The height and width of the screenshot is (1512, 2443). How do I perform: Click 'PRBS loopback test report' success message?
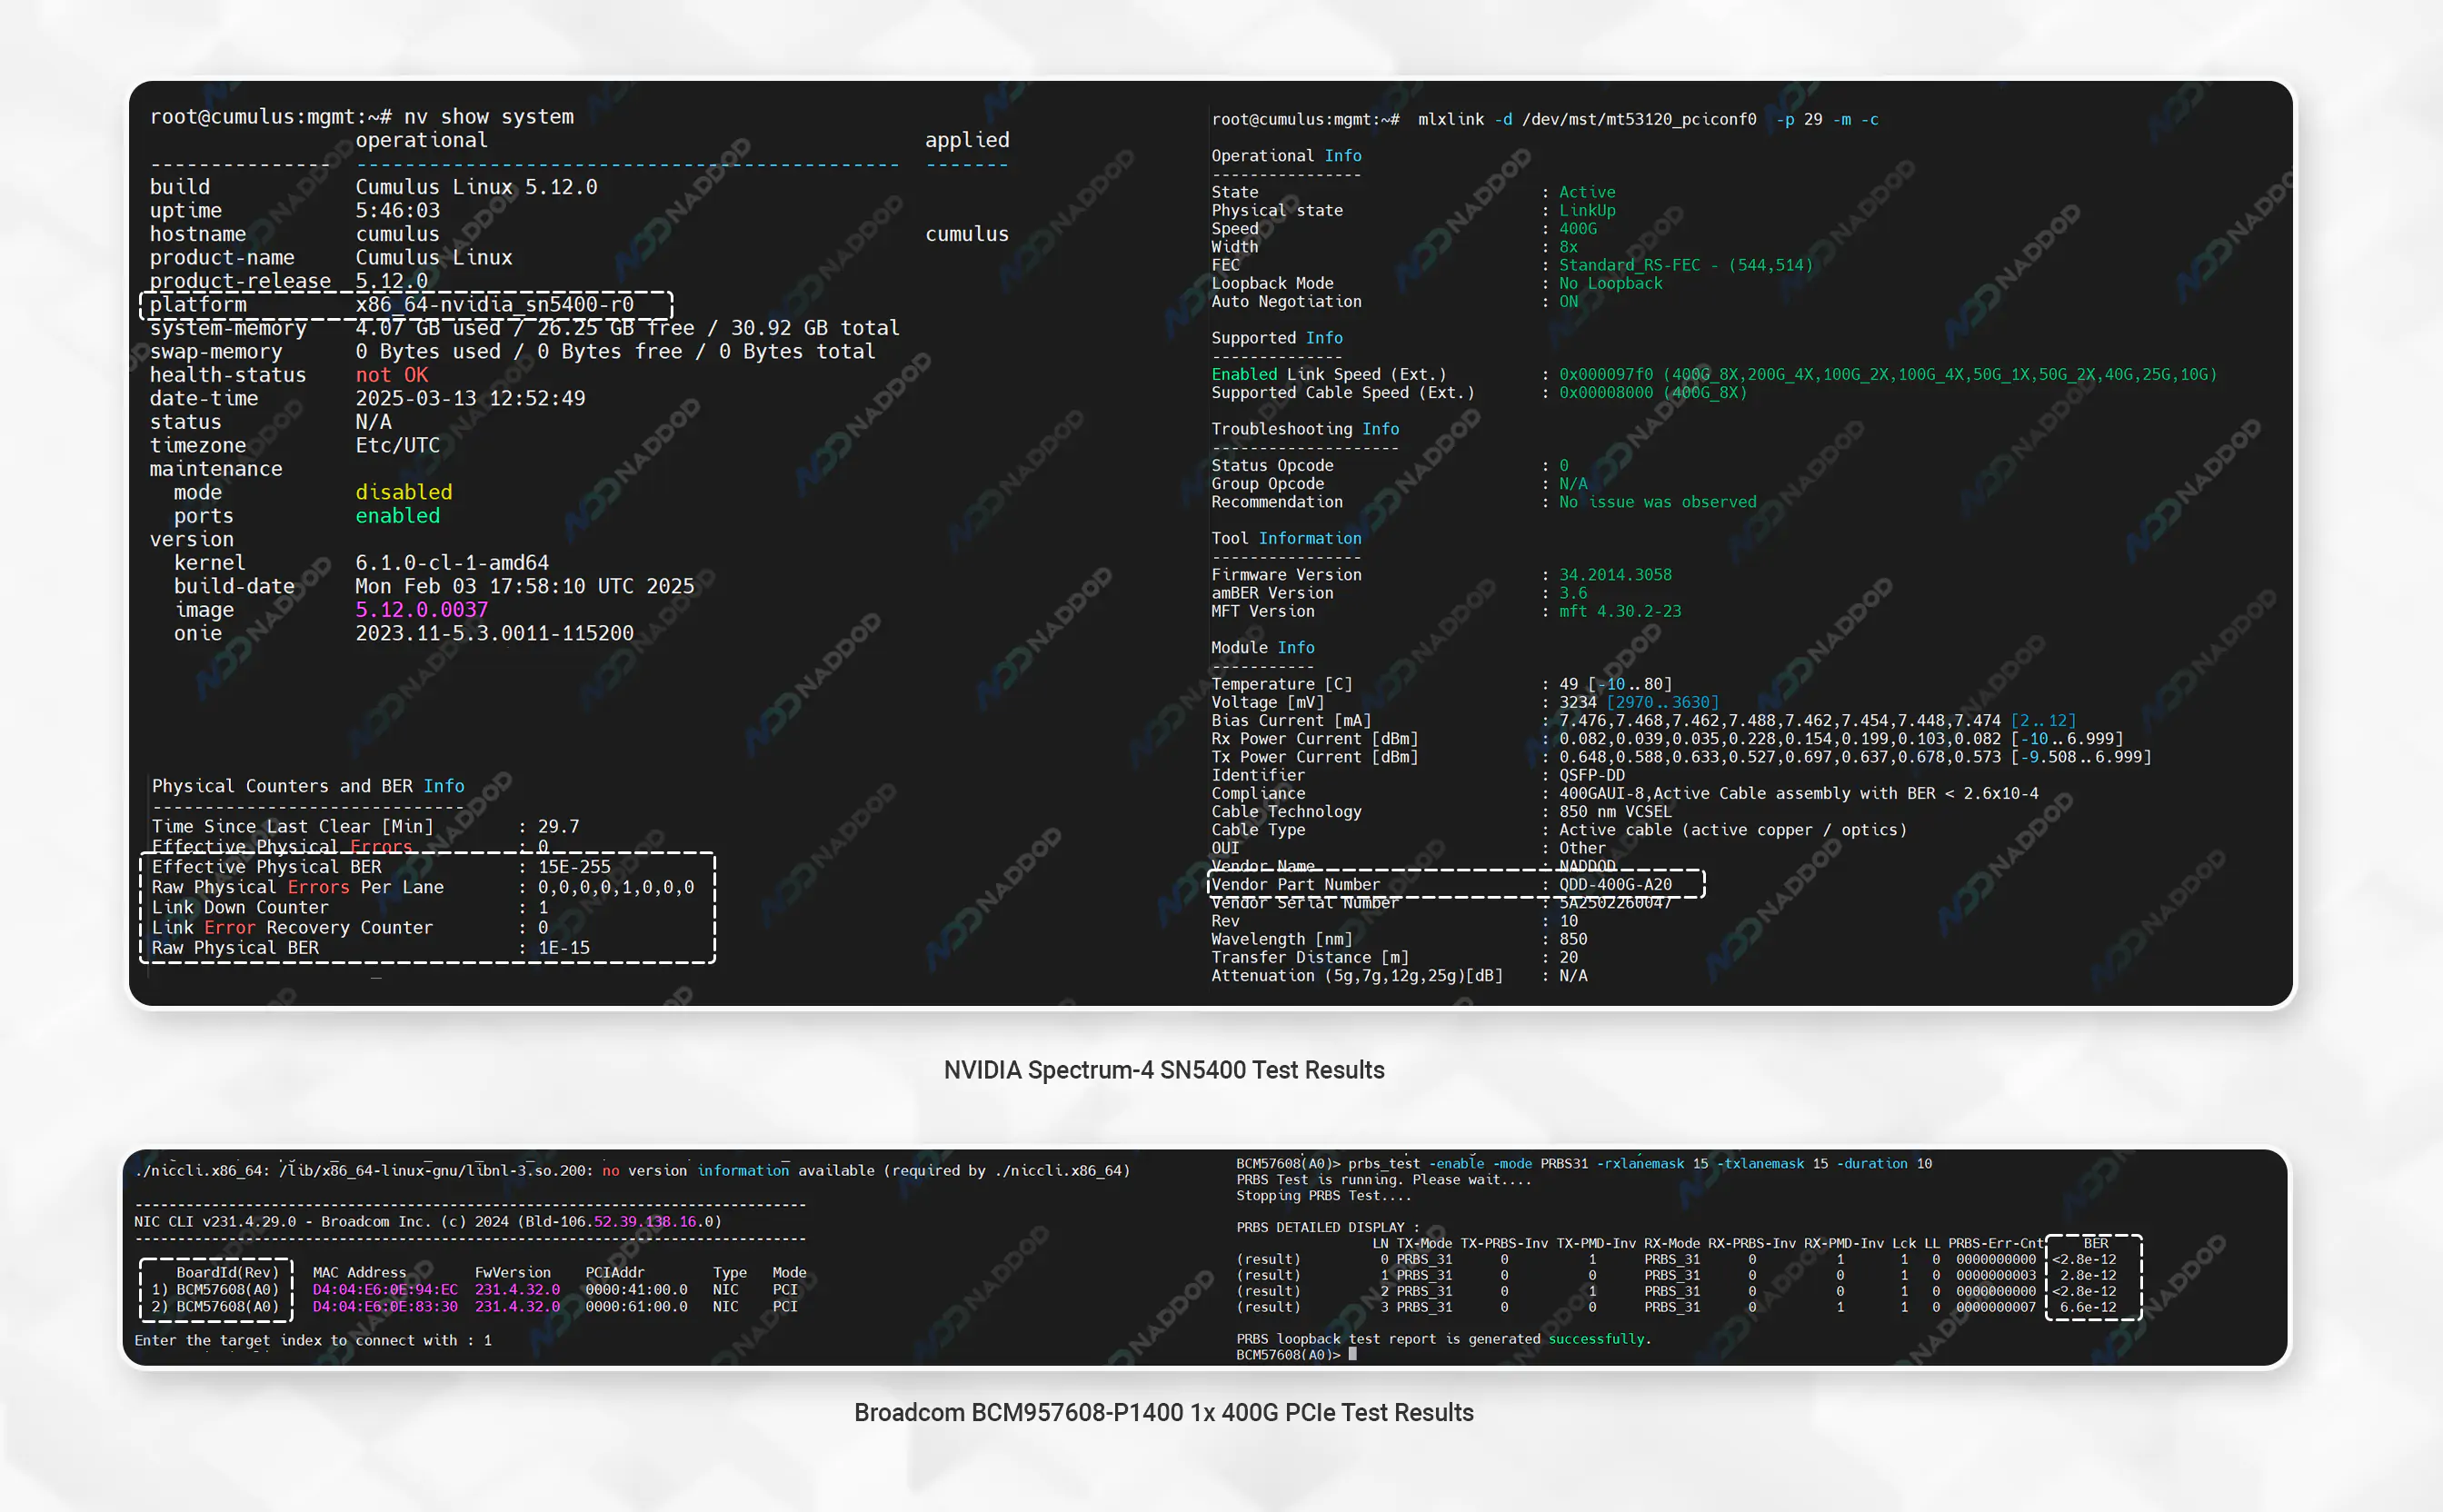tap(1443, 1338)
